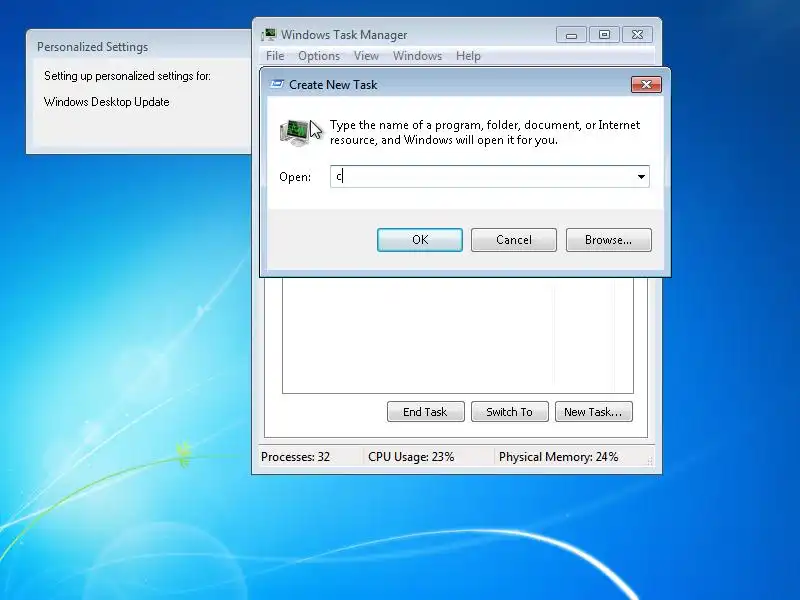Click the Task Manager resize grip corner
Viewport: 800px width, 600px height.
click(x=649, y=461)
